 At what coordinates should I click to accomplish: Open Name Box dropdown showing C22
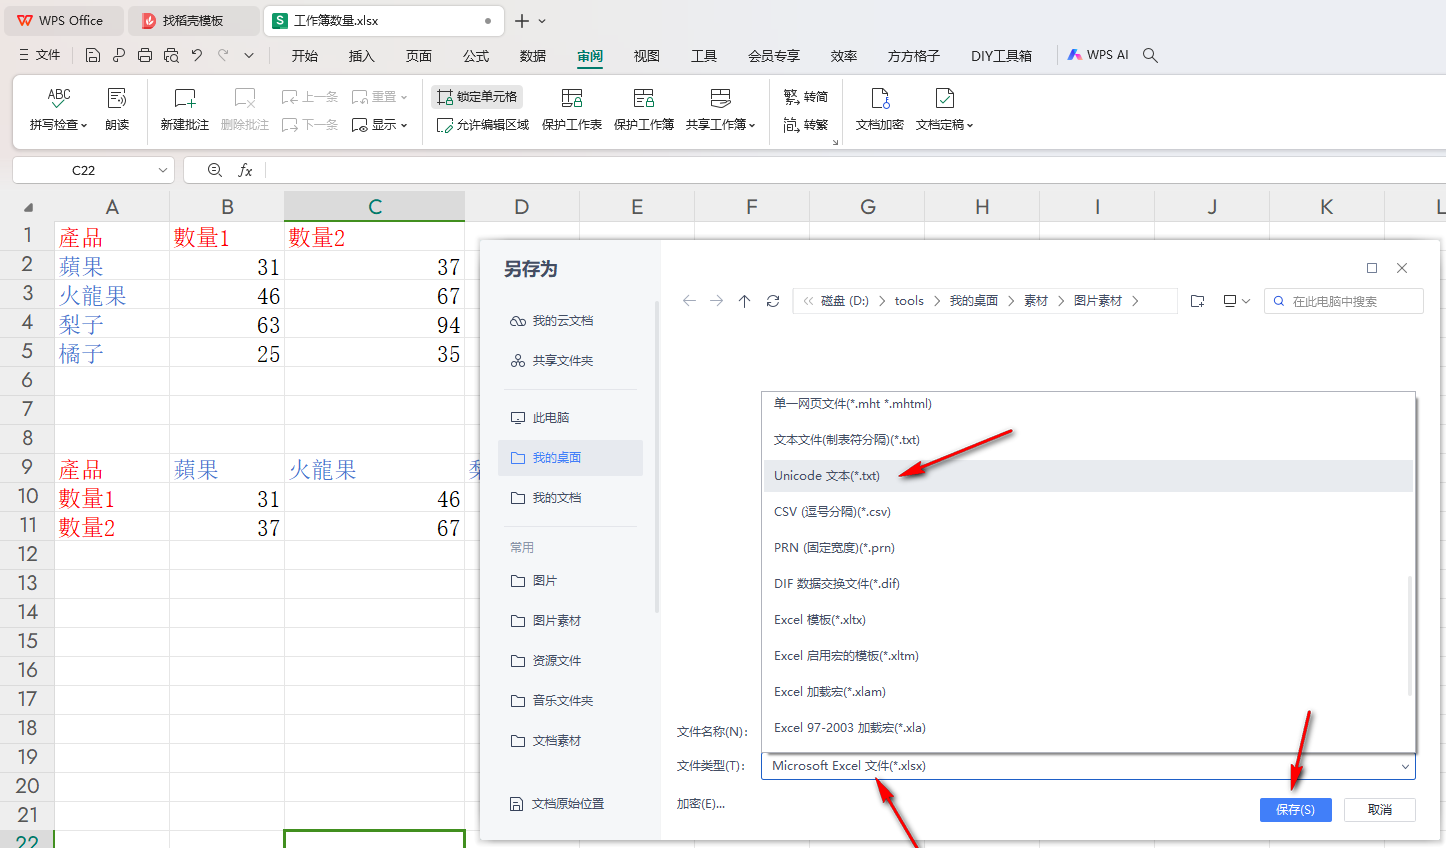(162, 170)
